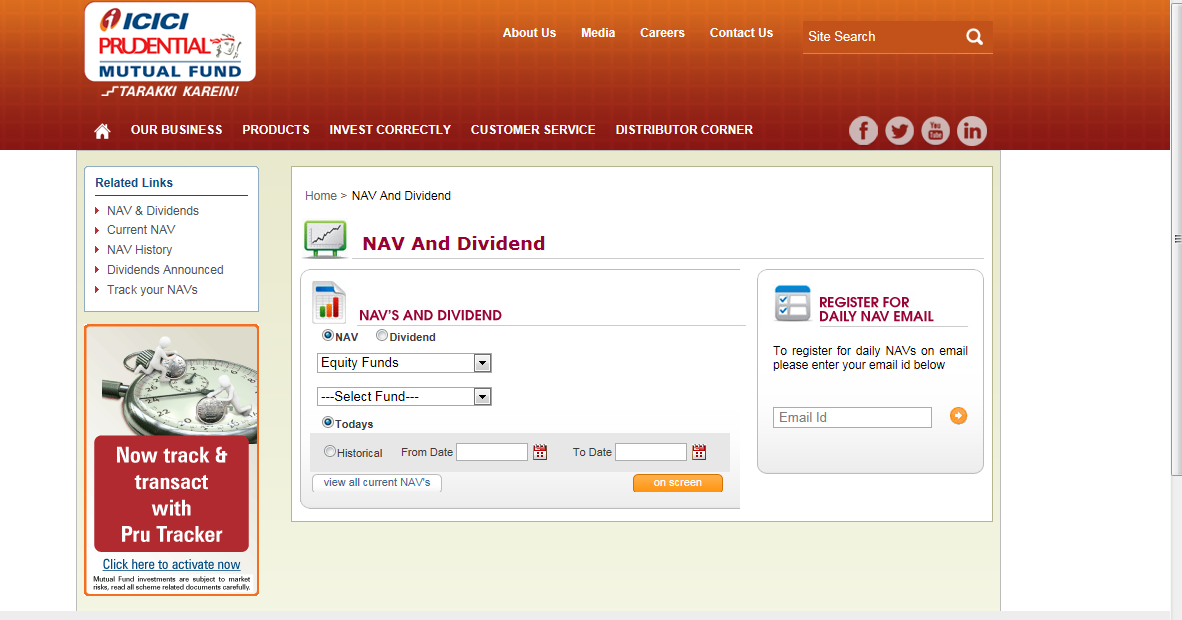Image resolution: width=1182 pixels, height=620 pixels.
Task: Open the About Us link
Action: pyautogui.click(x=529, y=33)
